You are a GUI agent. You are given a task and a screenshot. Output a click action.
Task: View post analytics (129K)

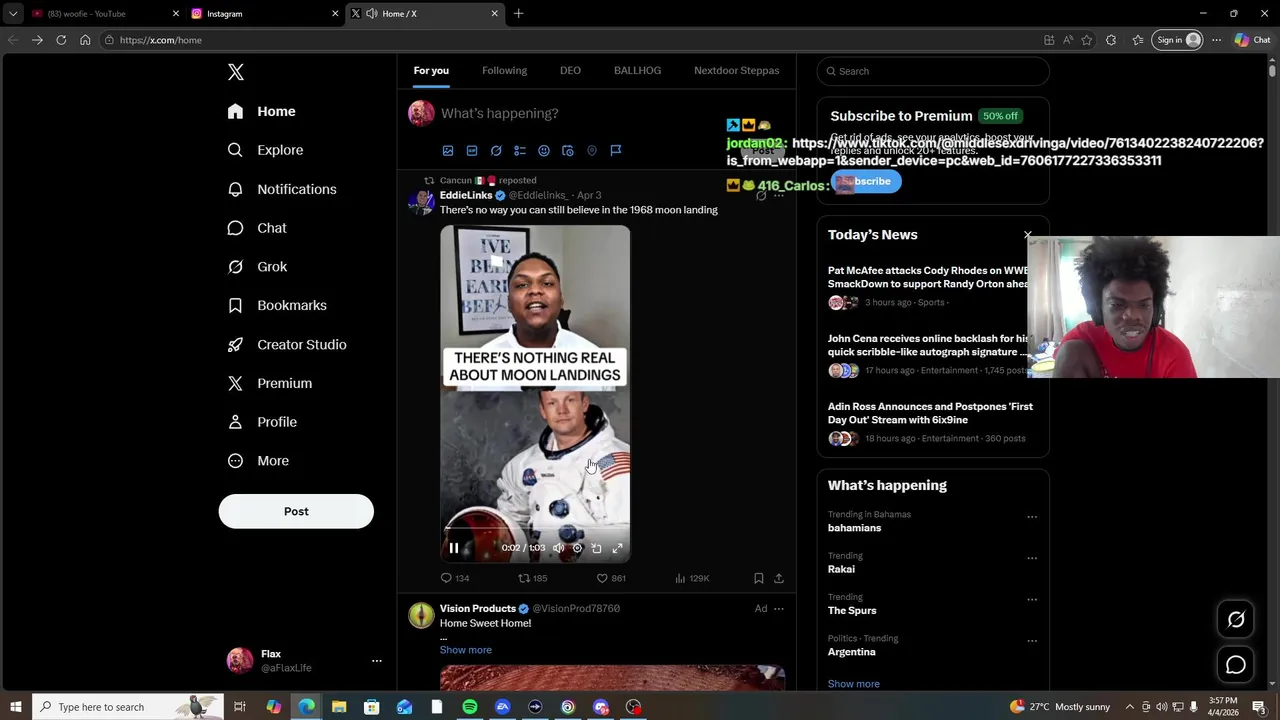point(692,578)
